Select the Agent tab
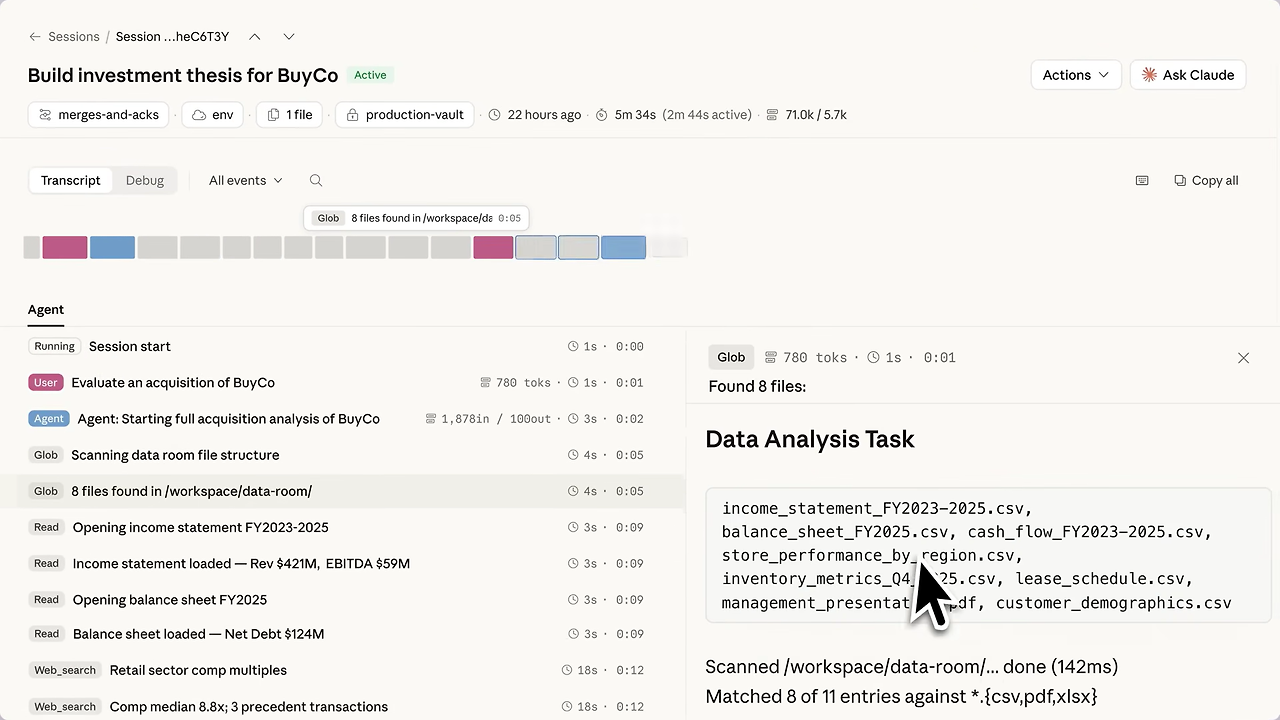Image resolution: width=1280 pixels, height=720 pixels. click(46, 310)
